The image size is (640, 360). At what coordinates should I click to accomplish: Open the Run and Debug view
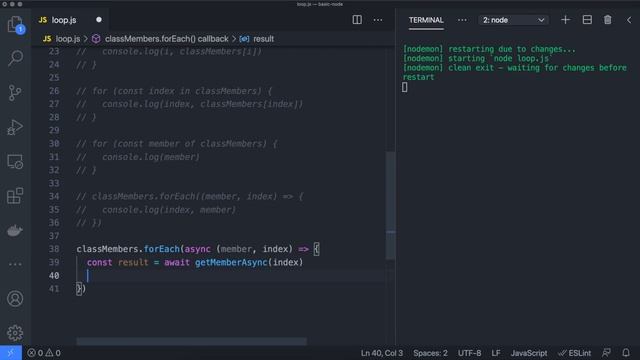pos(16,127)
